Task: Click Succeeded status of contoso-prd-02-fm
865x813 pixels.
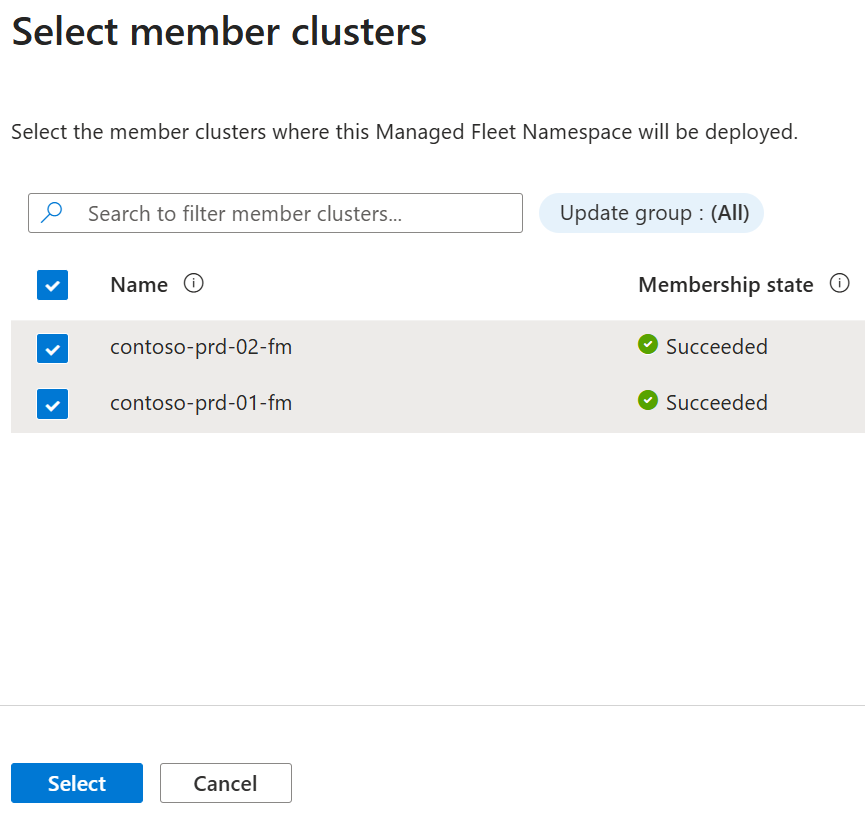Action: click(717, 346)
